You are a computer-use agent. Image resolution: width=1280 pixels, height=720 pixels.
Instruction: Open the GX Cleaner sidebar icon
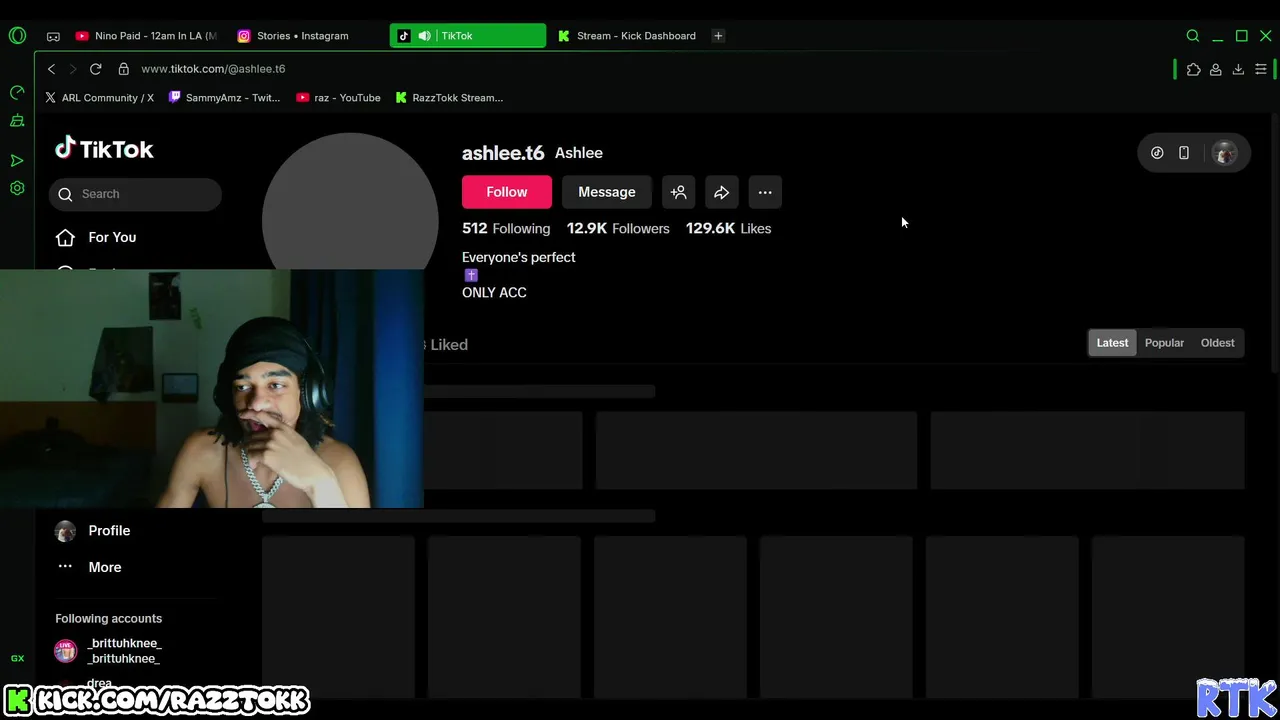(x=17, y=121)
